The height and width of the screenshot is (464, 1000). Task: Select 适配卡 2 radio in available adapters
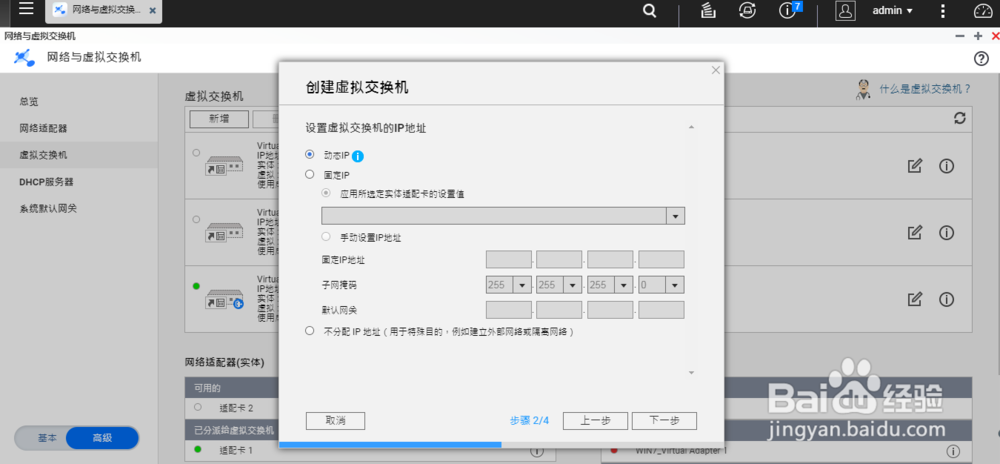[x=197, y=407]
